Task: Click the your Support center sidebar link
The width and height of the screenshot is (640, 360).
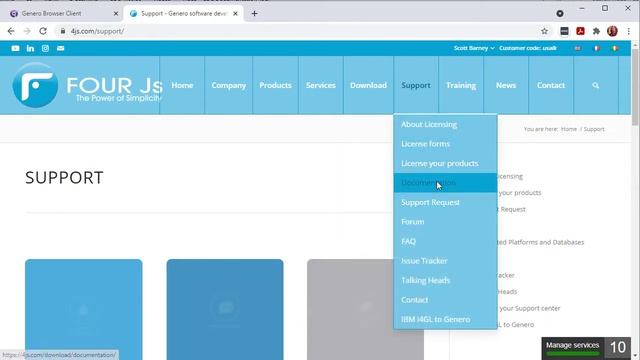Action: (x=529, y=308)
